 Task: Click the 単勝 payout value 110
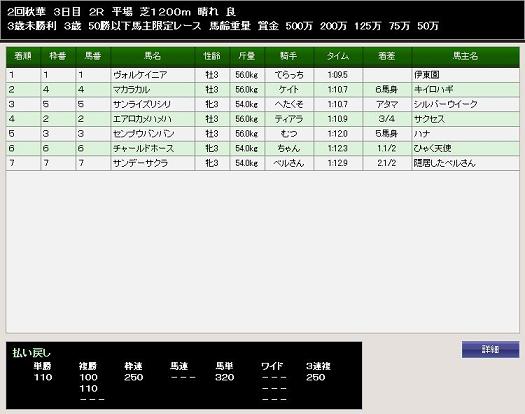click(x=43, y=377)
